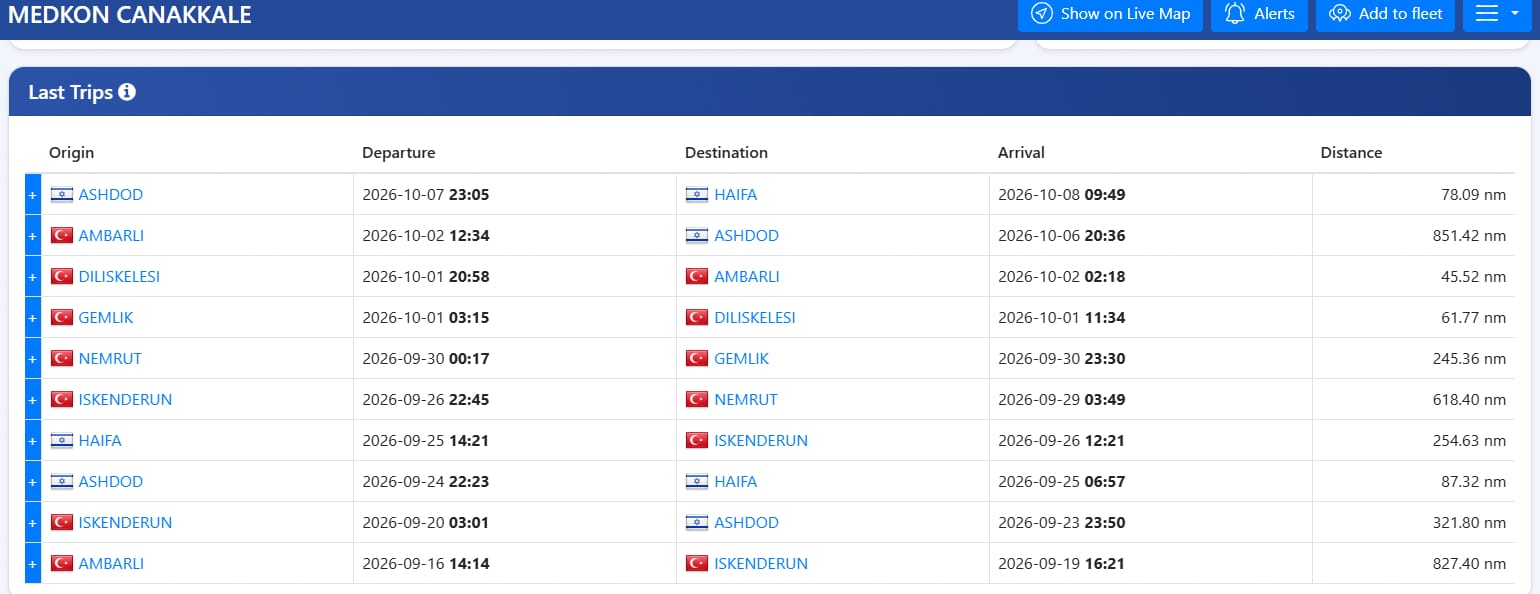Expand the NEMRUT to GEMLIK trip row
1540x594 pixels.
click(32, 359)
